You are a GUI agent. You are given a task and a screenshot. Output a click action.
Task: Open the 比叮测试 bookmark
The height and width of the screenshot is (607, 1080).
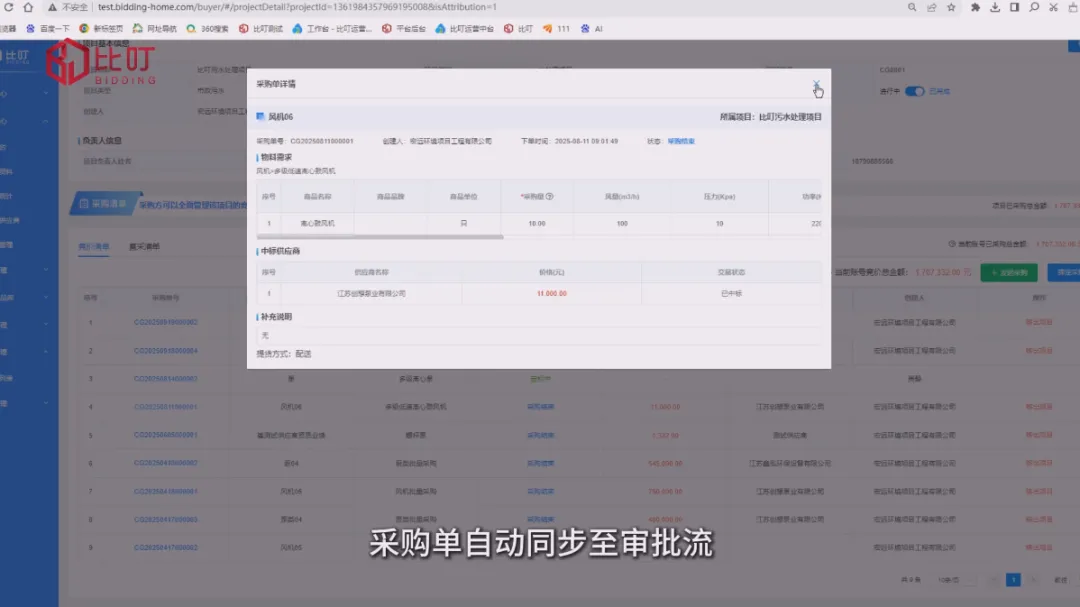261,29
